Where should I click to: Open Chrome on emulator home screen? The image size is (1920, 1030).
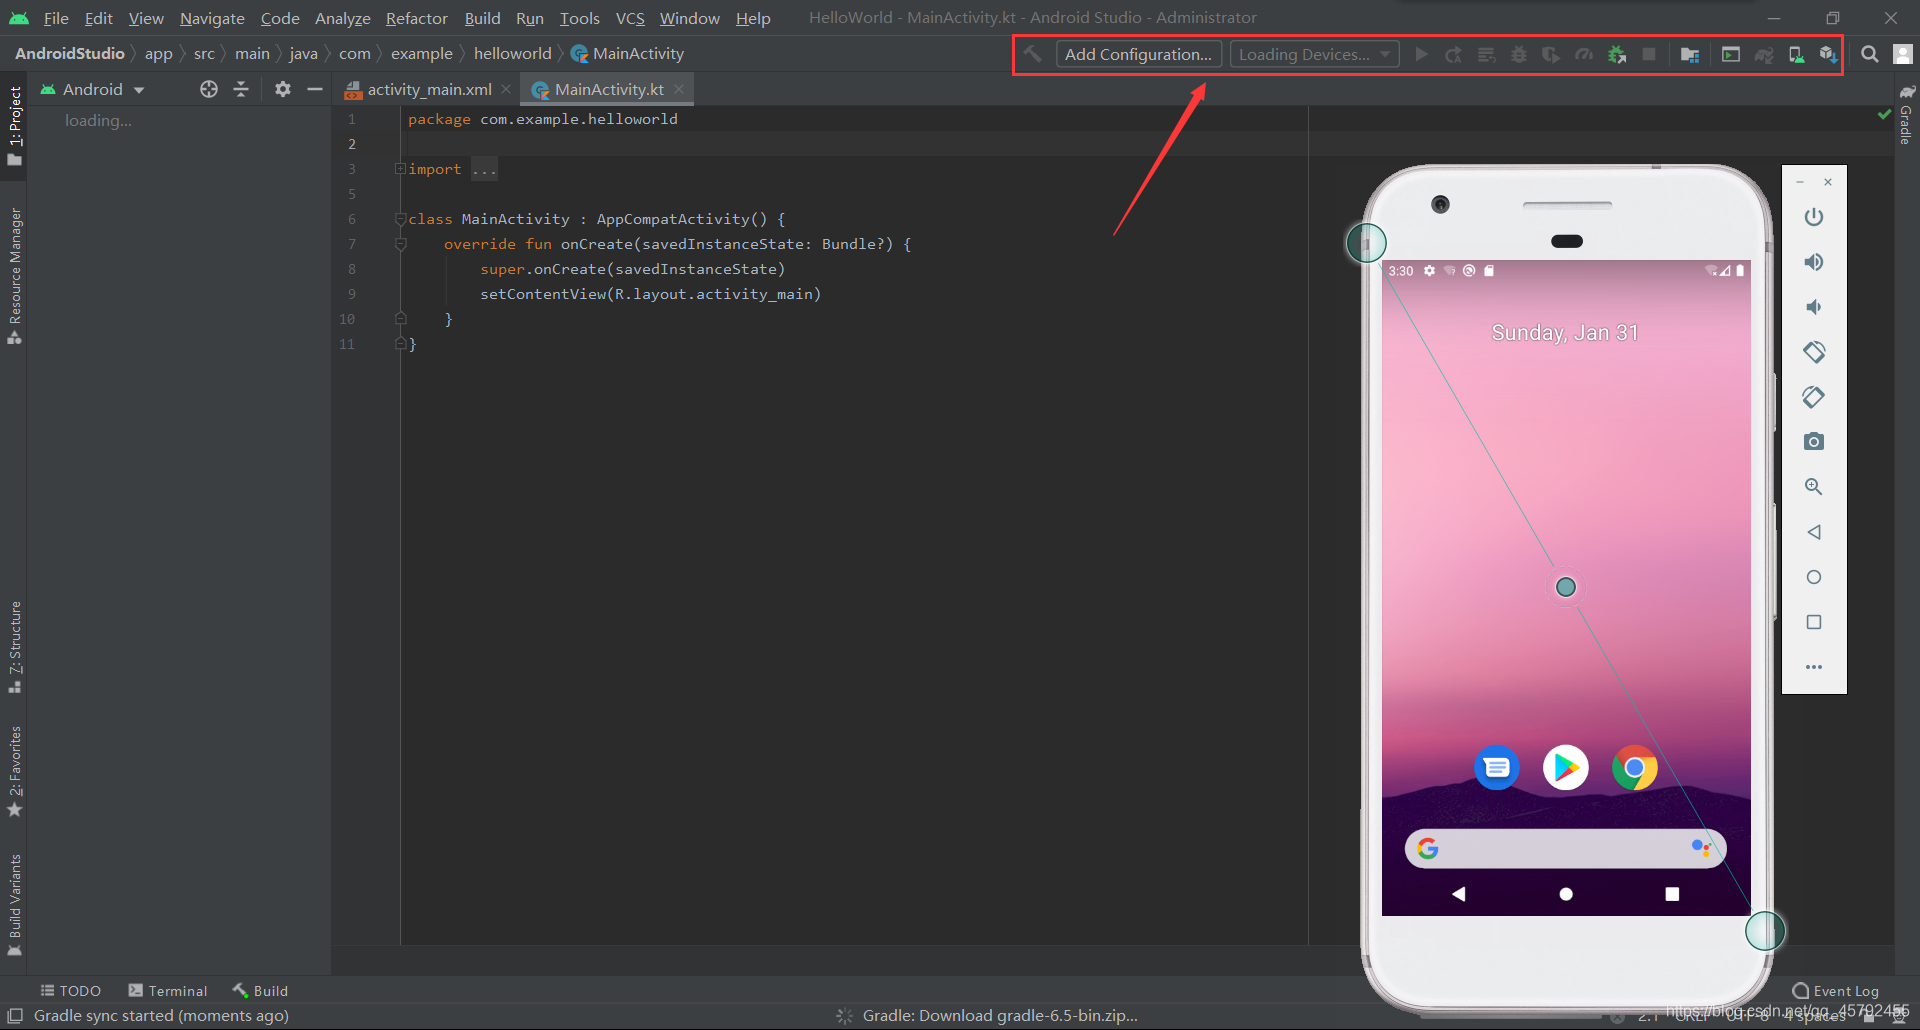click(1635, 768)
